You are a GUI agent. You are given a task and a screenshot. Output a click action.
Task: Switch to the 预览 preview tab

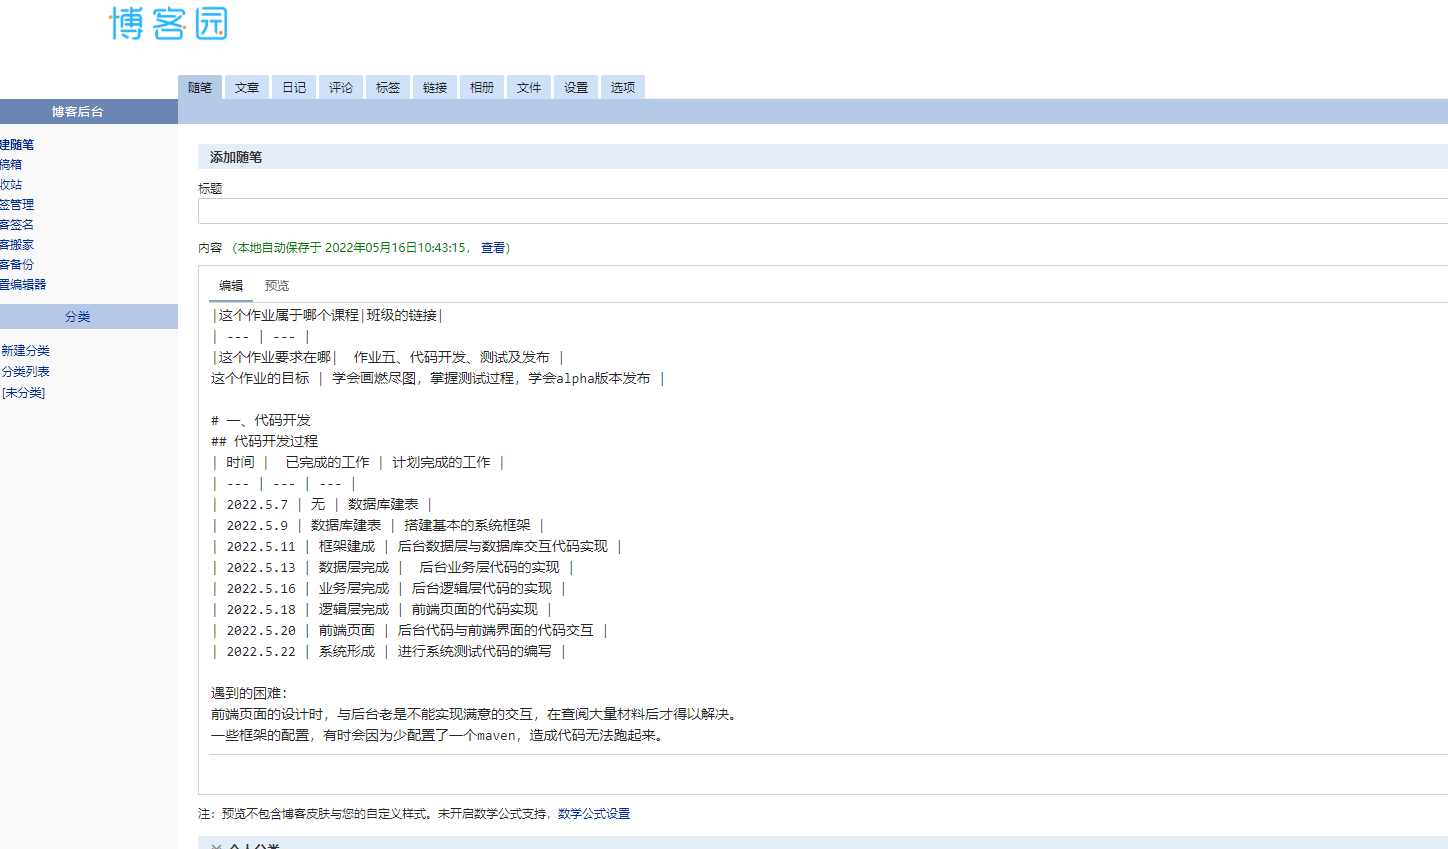(277, 286)
